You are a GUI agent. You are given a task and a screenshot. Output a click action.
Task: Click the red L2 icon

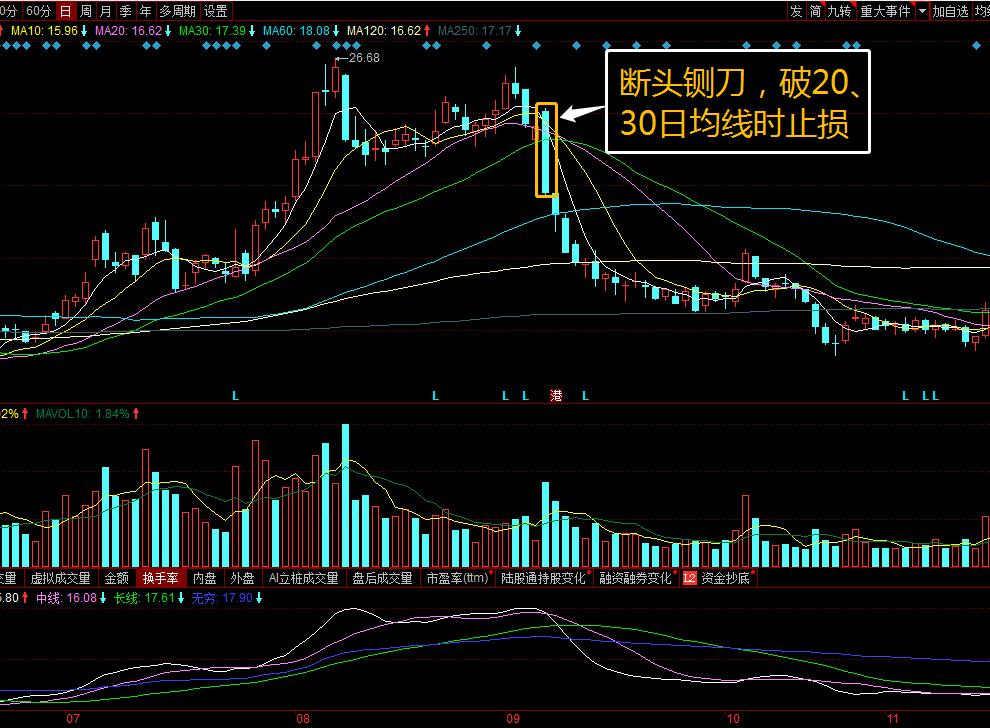[x=689, y=578]
